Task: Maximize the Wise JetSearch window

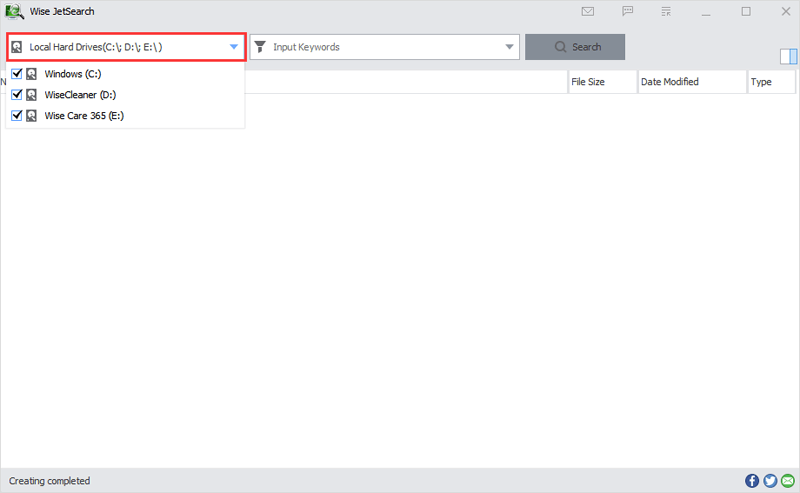Action: point(746,11)
